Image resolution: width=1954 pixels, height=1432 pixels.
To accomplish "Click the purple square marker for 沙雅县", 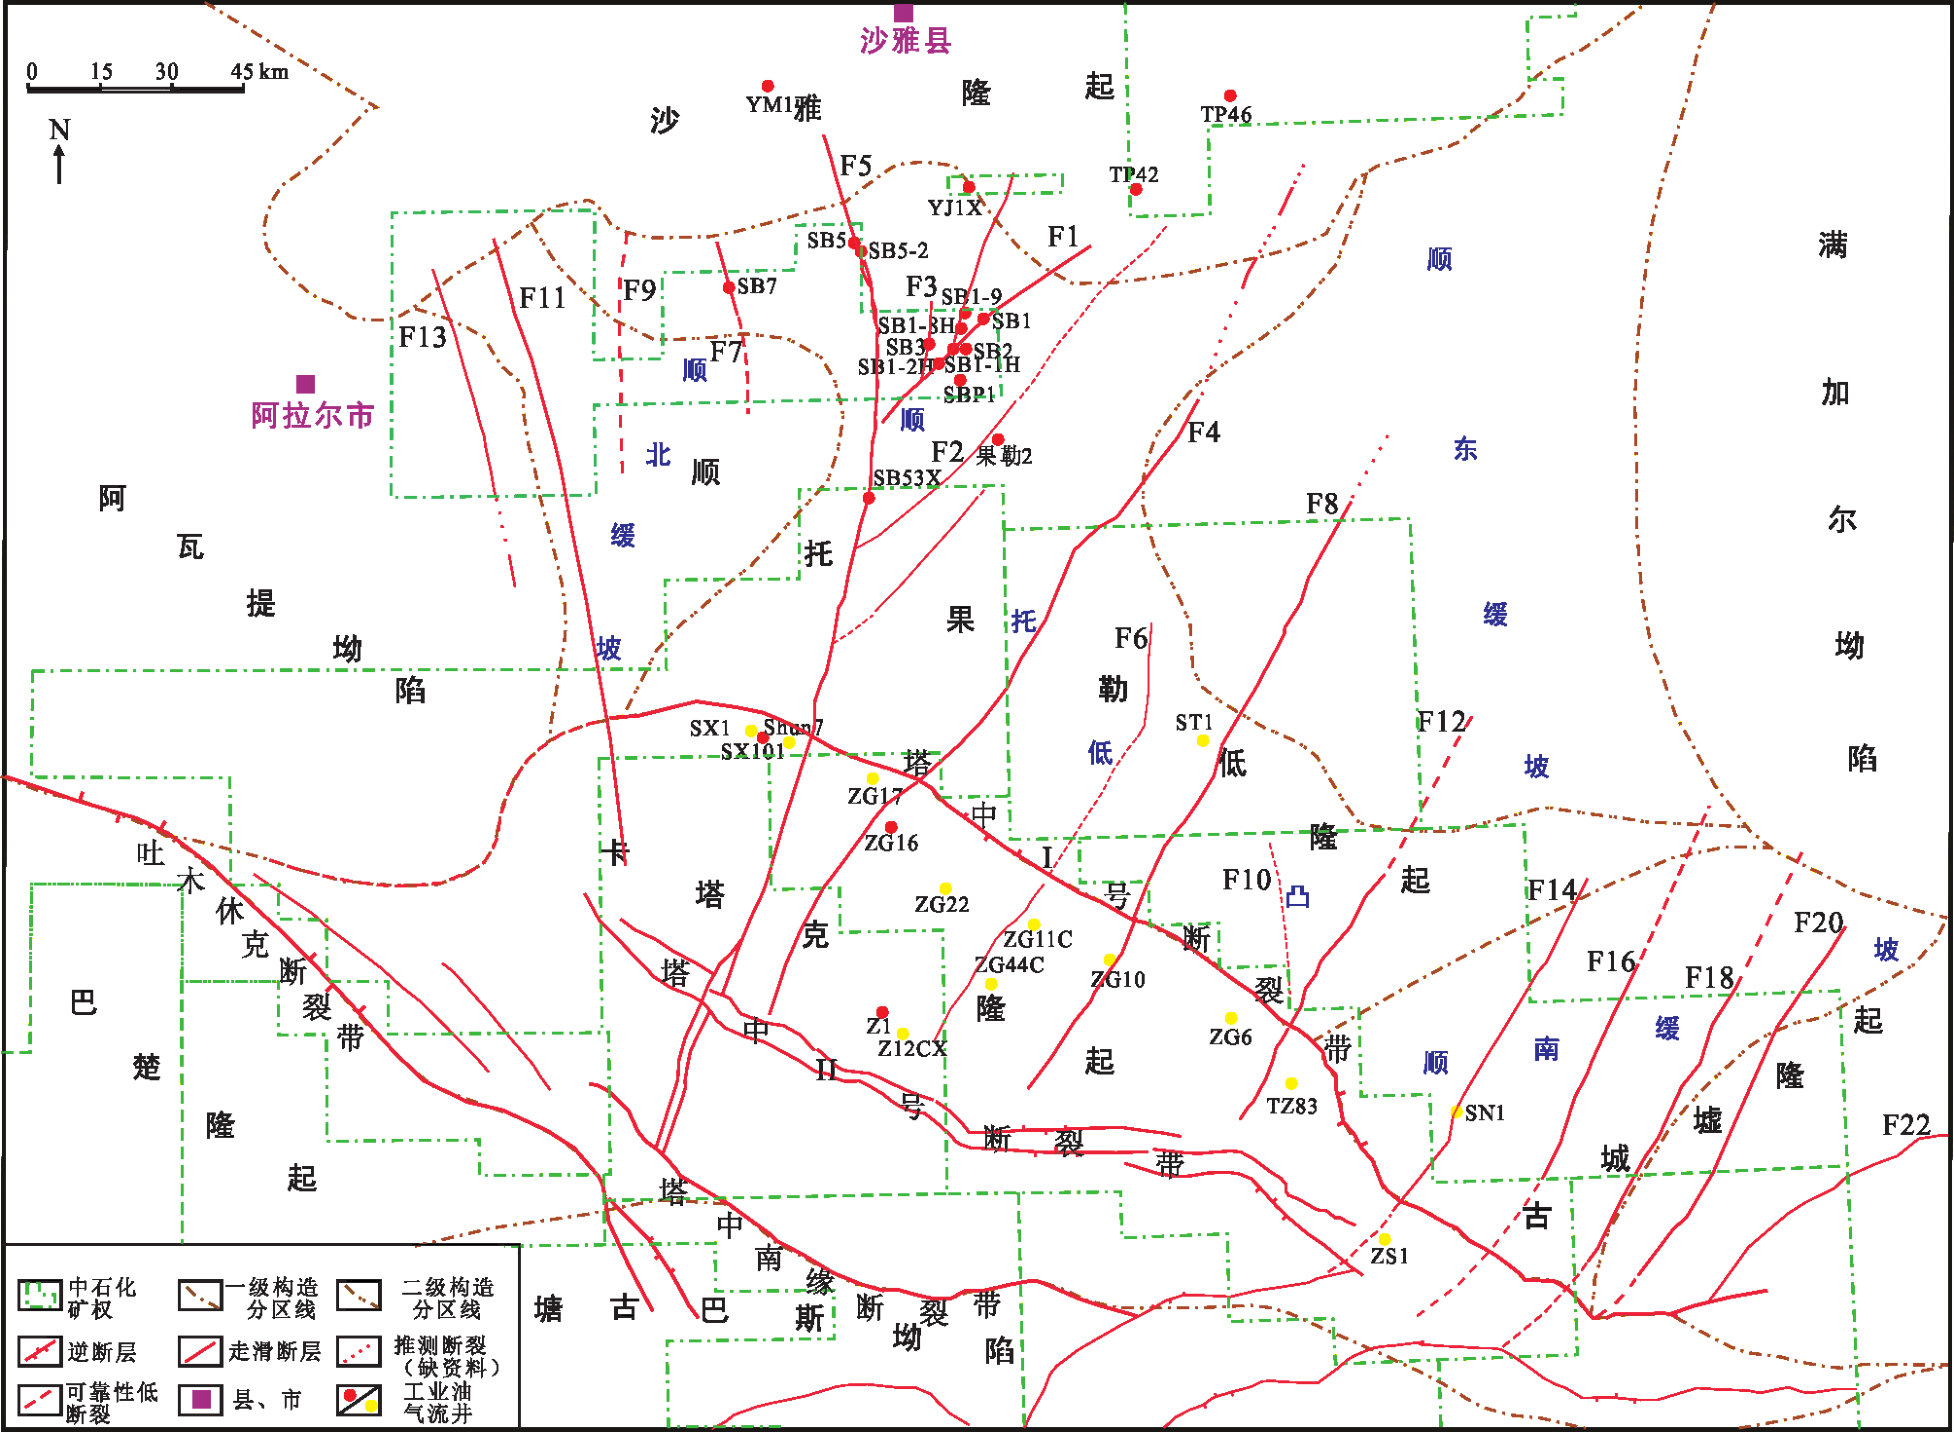I will coord(903,12).
